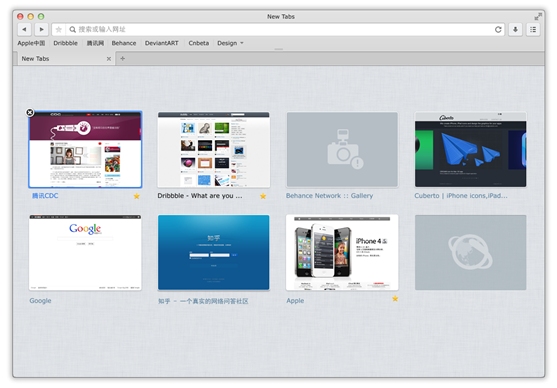
Task: Close the New Tabs tab
Action: [109, 59]
